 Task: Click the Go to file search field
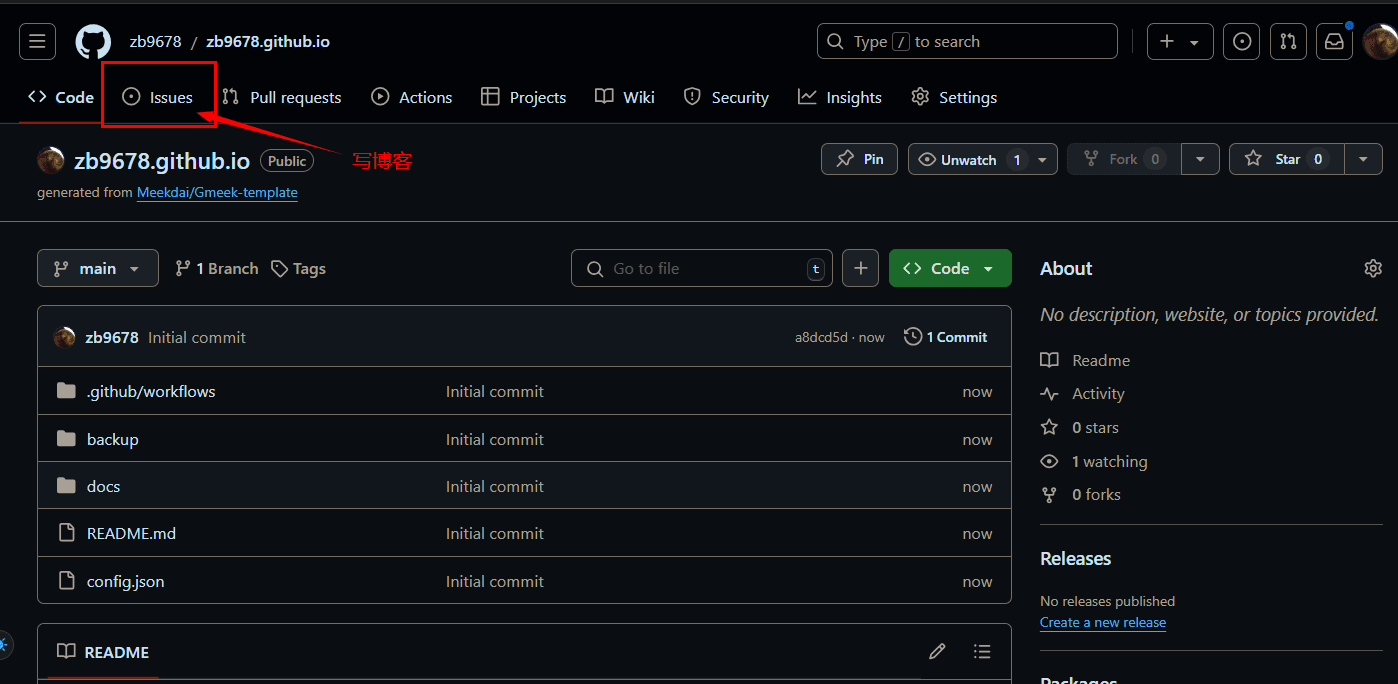click(x=700, y=268)
